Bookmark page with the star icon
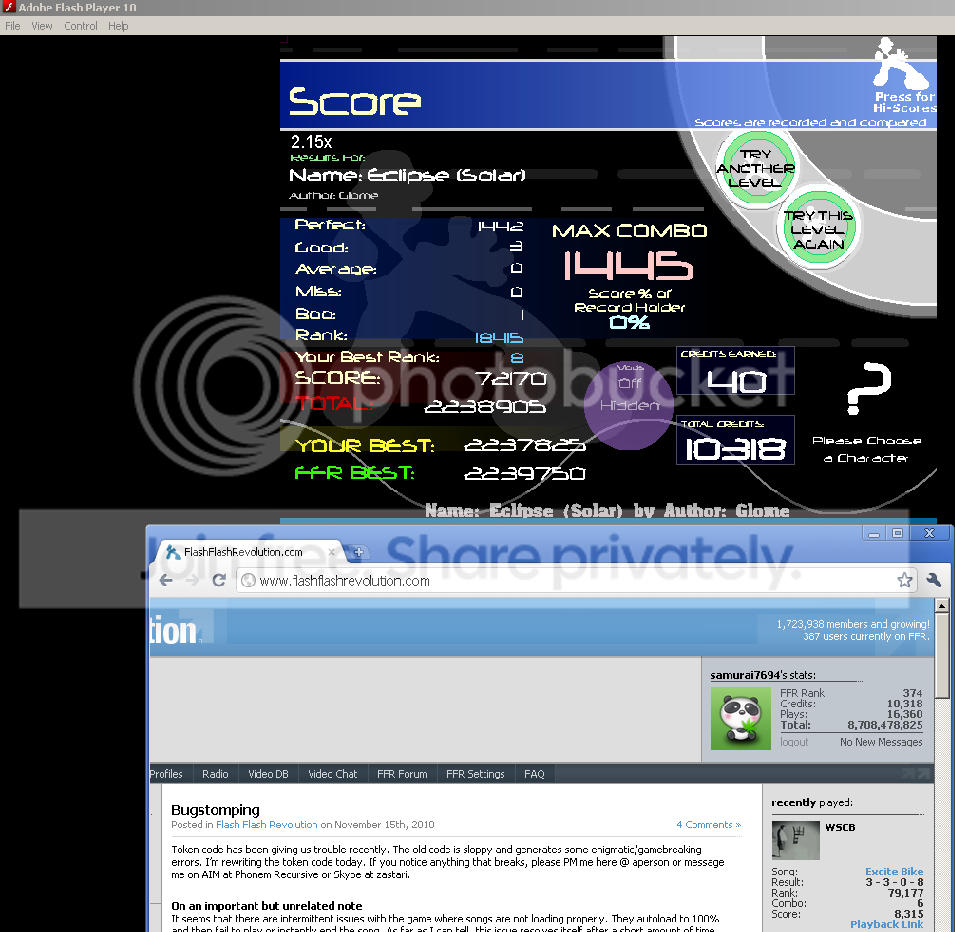The image size is (955, 932). point(904,580)
